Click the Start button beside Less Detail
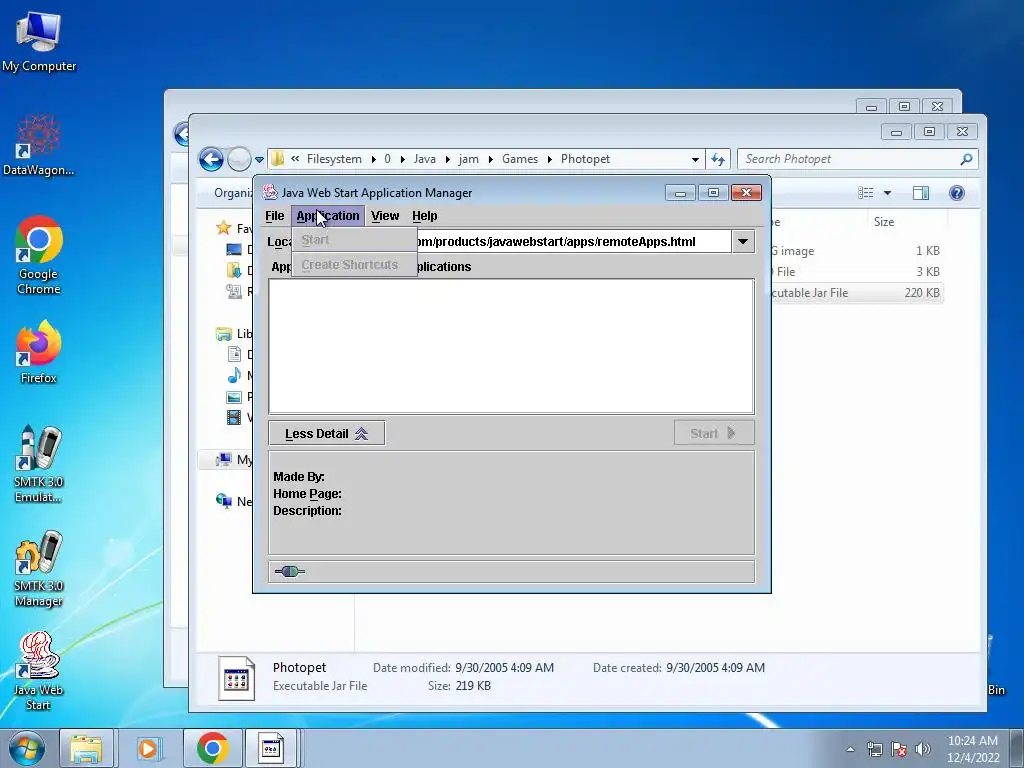Image resolution: width=1024 pixels, height=768 pixels. 714,434
